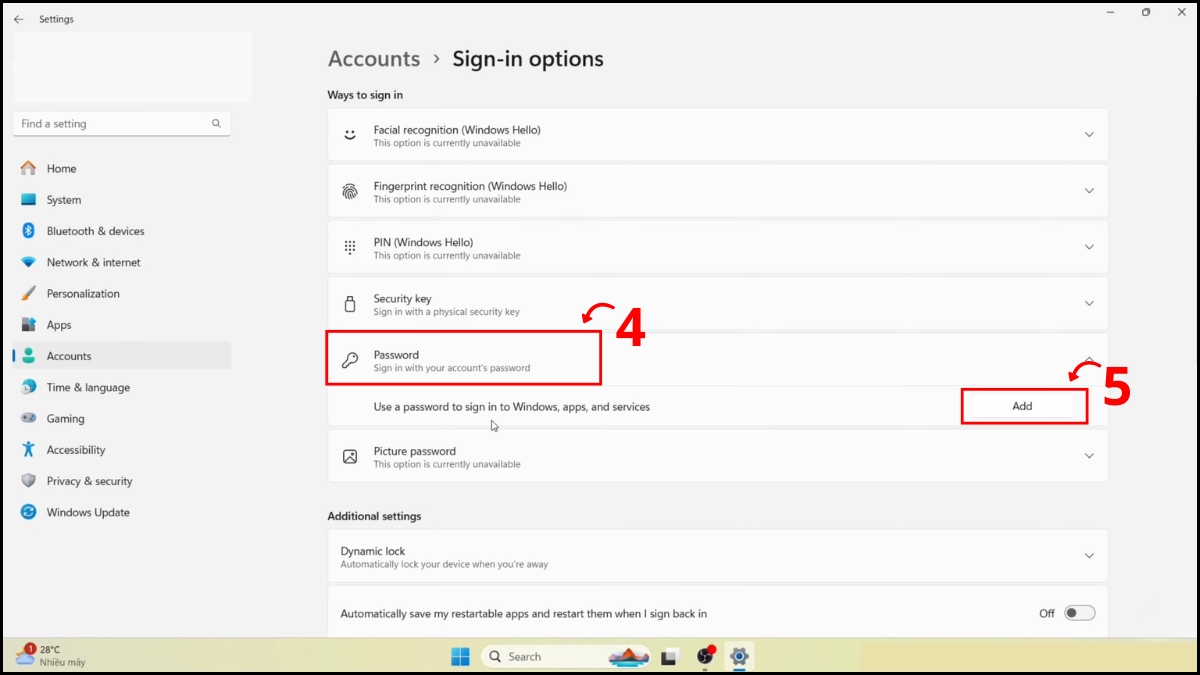Open the Task View taskbar icon

click(670, 656)
